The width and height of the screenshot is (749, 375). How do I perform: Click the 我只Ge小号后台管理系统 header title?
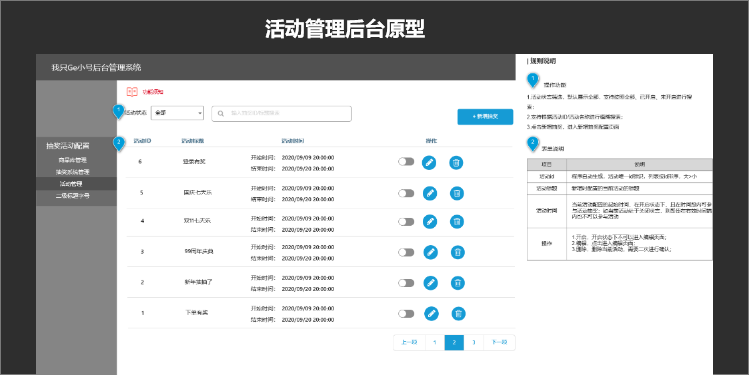click(x=96, y=67)
